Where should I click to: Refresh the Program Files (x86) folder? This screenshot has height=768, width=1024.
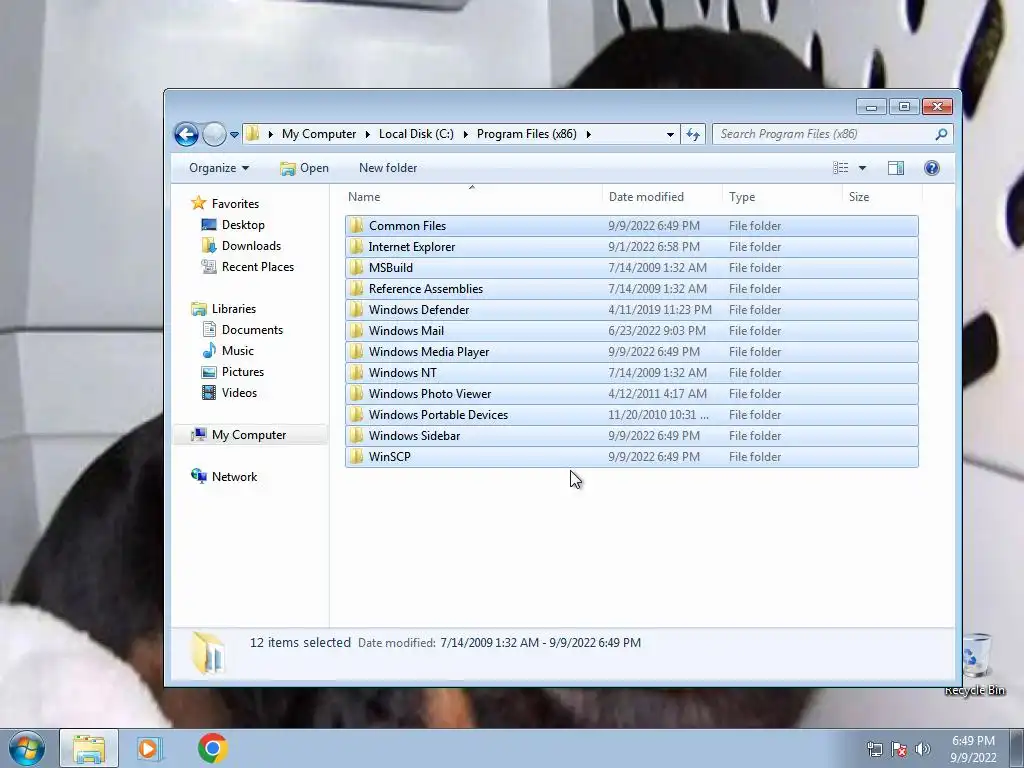693,135
